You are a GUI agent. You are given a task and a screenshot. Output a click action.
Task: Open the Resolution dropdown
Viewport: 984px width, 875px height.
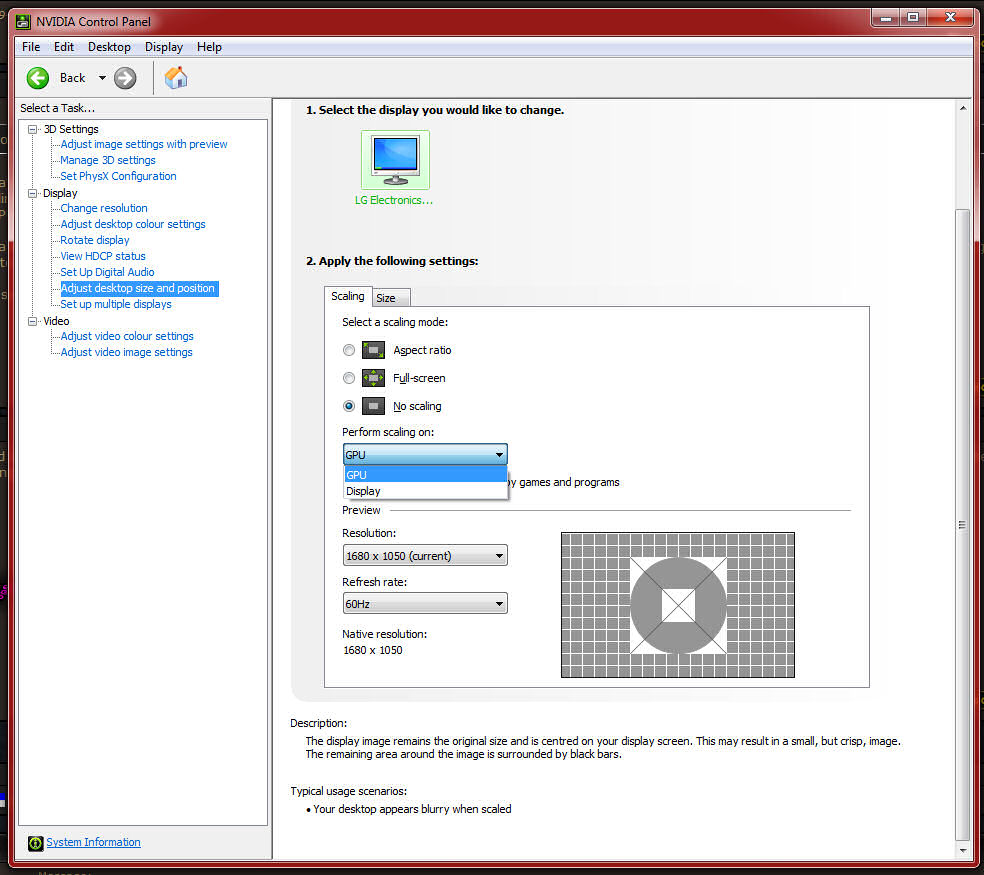(x=425, y=556)
